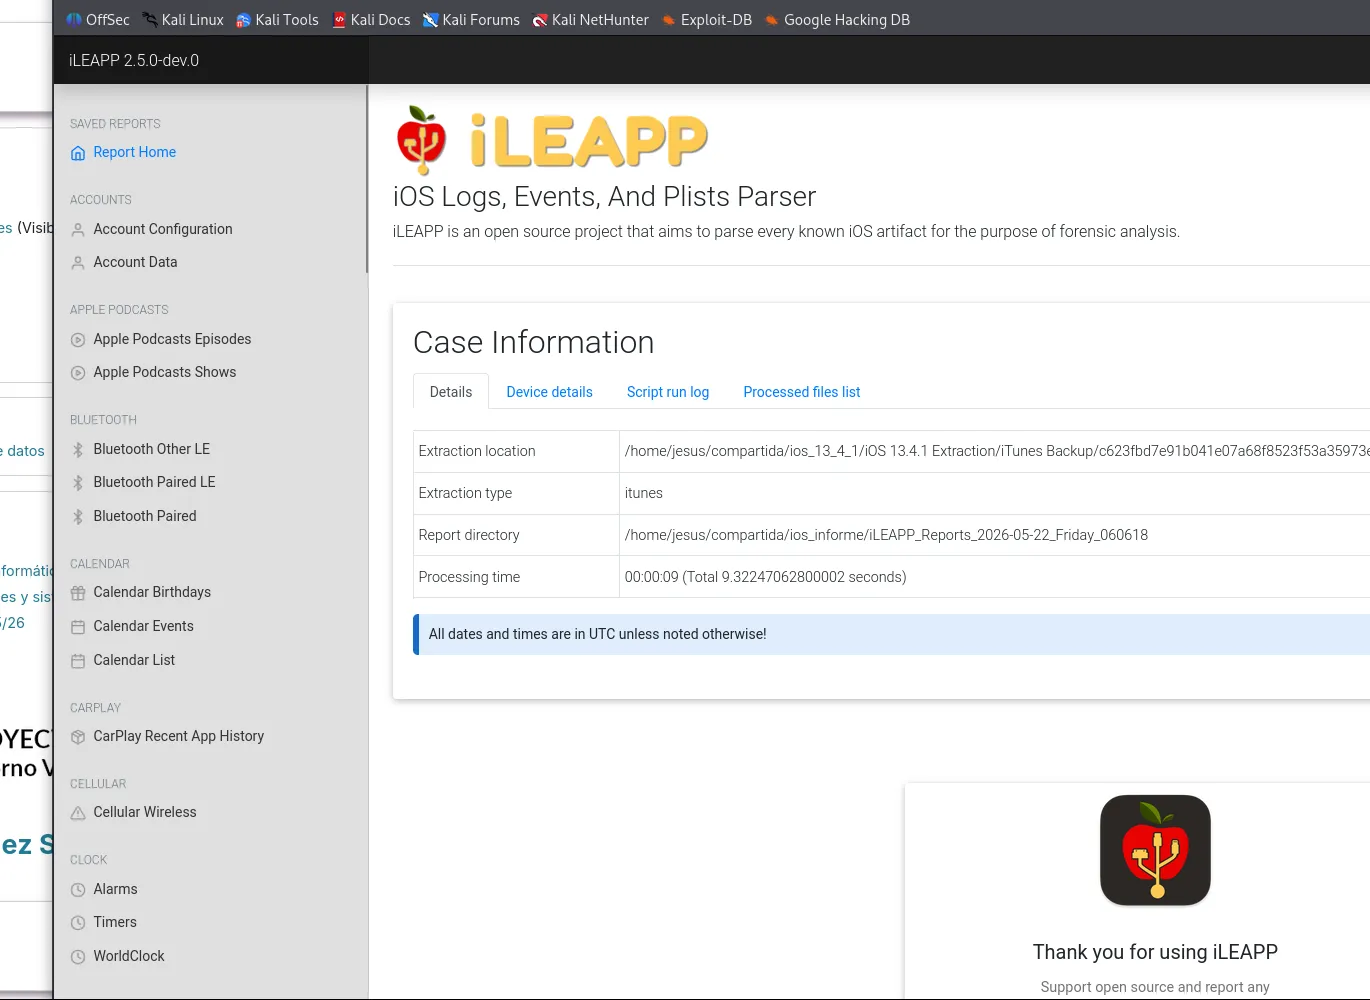Open the OffSec bookmark
Screen dimensions: 1370x1000
tap(98, 20)
